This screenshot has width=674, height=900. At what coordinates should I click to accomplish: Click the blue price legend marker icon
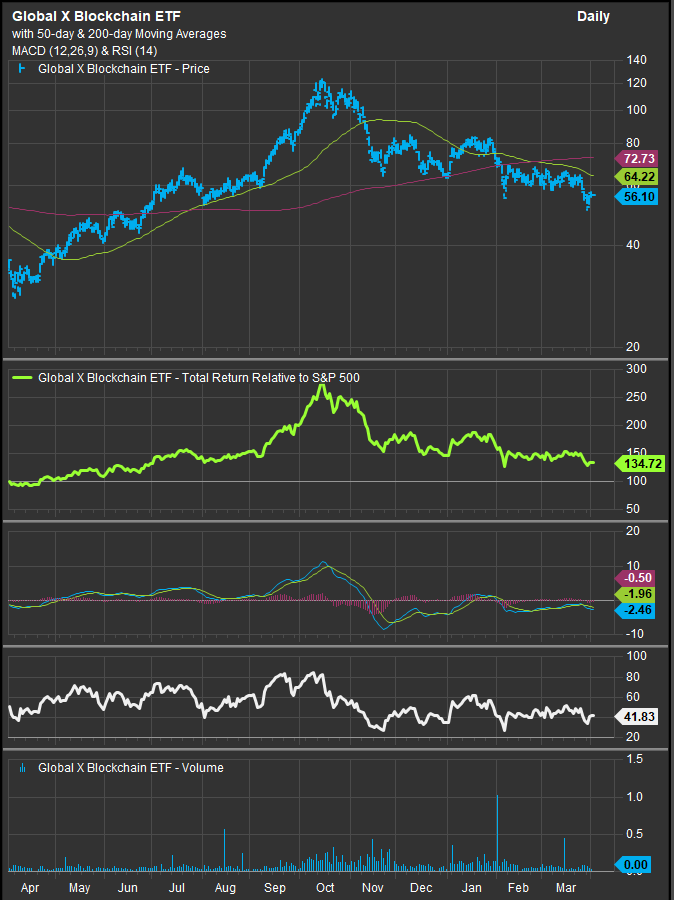tap(22, 69)
